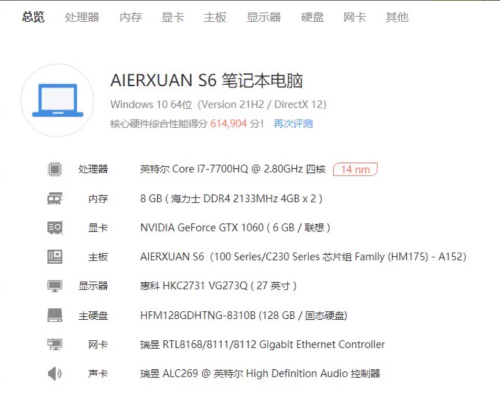Click the 显卡 row label
This screenshot has height=393, width=500.
(98, 228)
